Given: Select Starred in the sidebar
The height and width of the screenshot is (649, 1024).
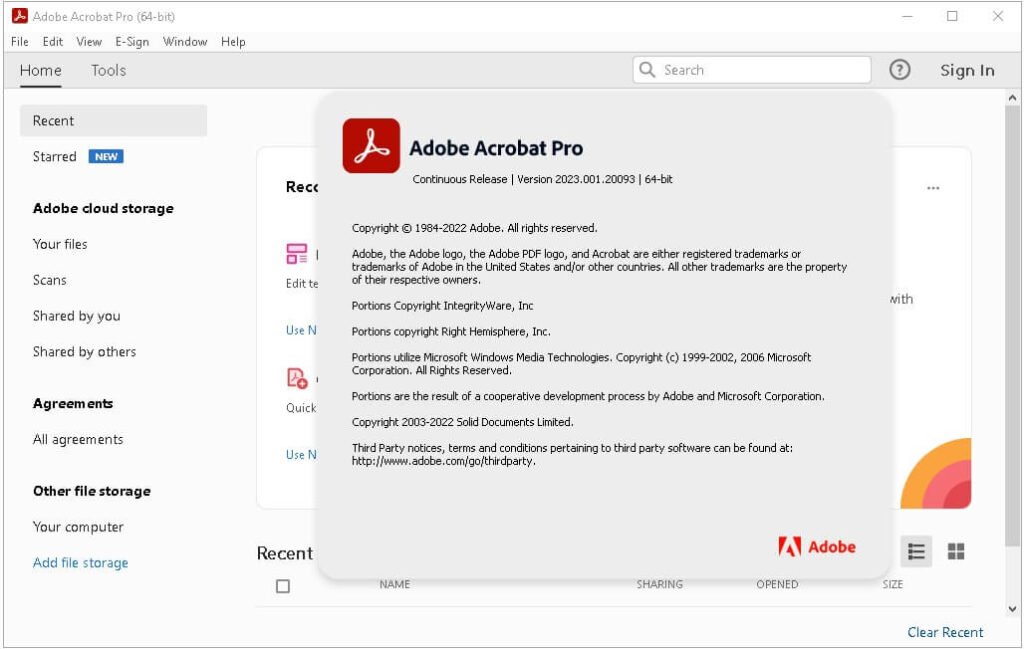Looking at the screenshot, I should [x=55, y=156].
